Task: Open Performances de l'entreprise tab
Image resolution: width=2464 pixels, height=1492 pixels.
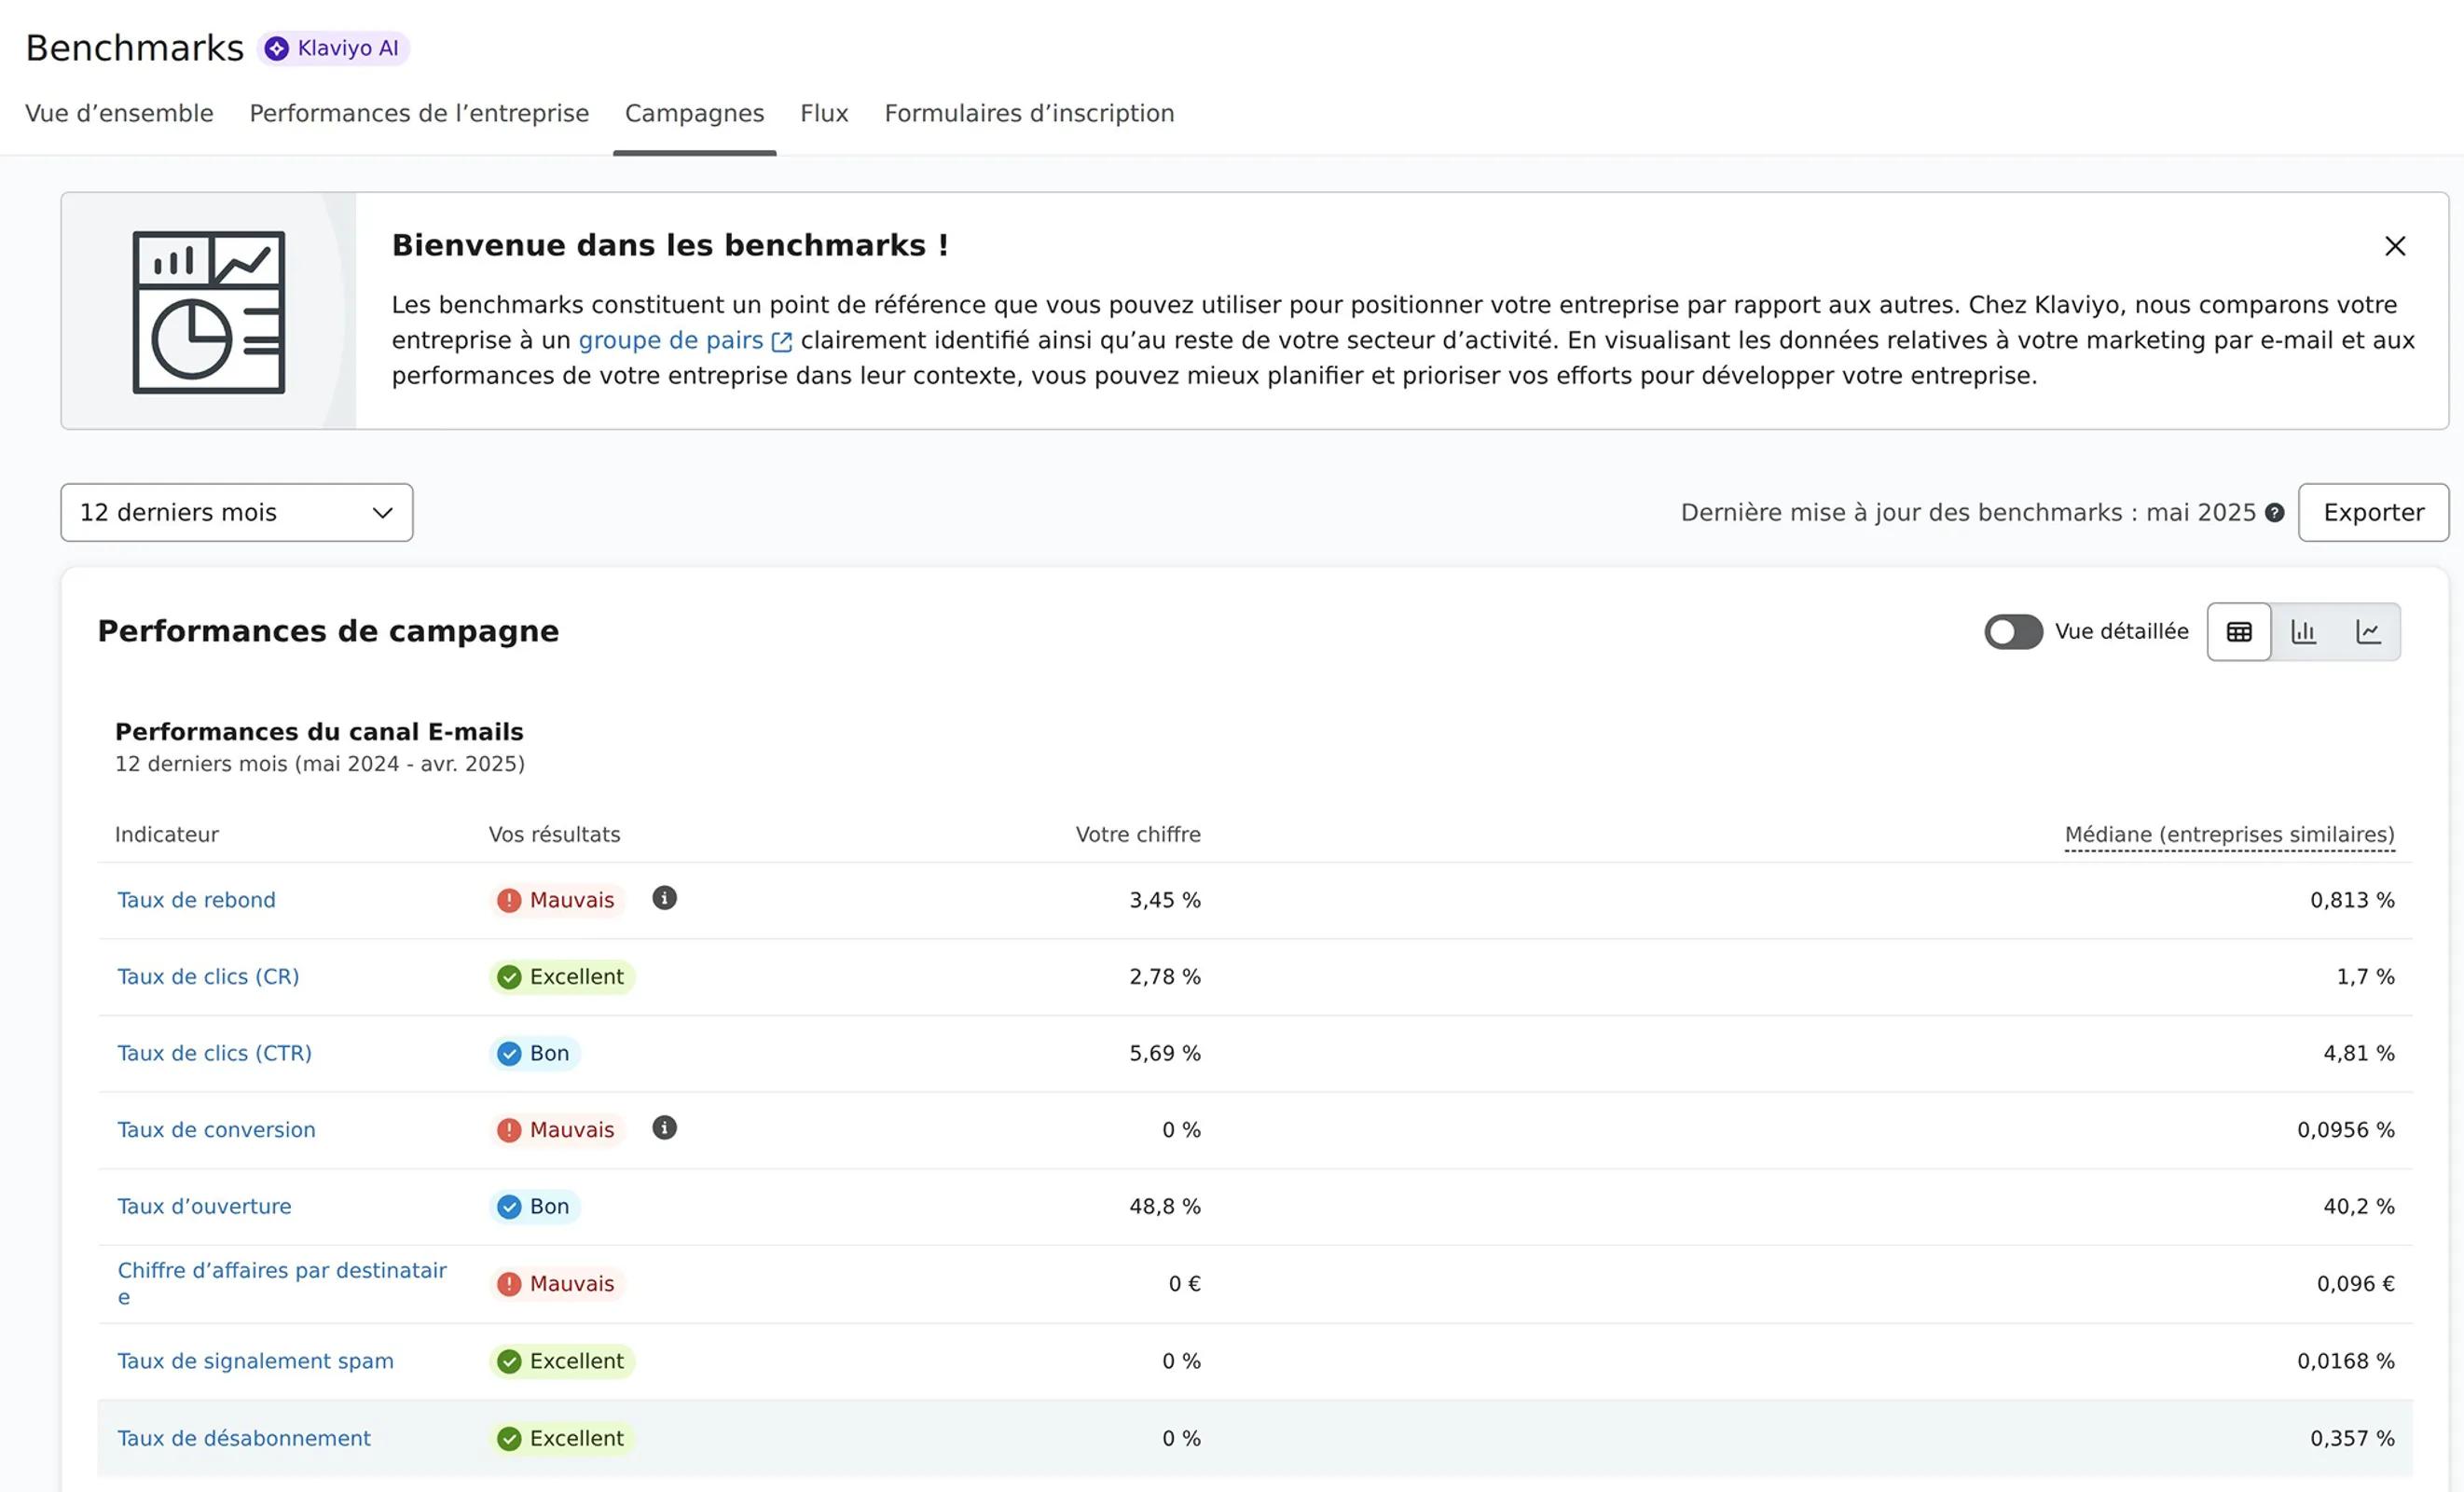Action: tap(419, 114)
